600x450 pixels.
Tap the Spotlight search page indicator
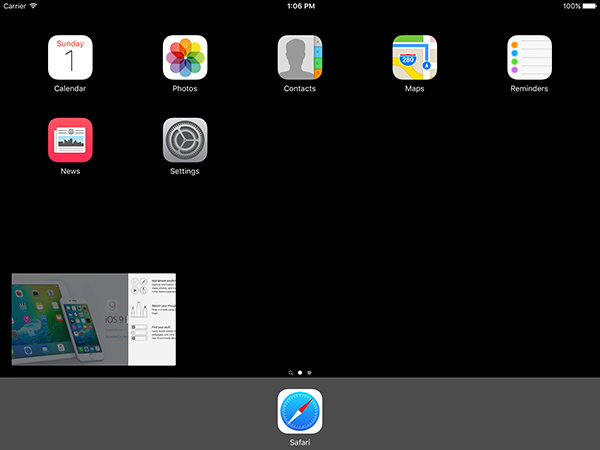290,373
